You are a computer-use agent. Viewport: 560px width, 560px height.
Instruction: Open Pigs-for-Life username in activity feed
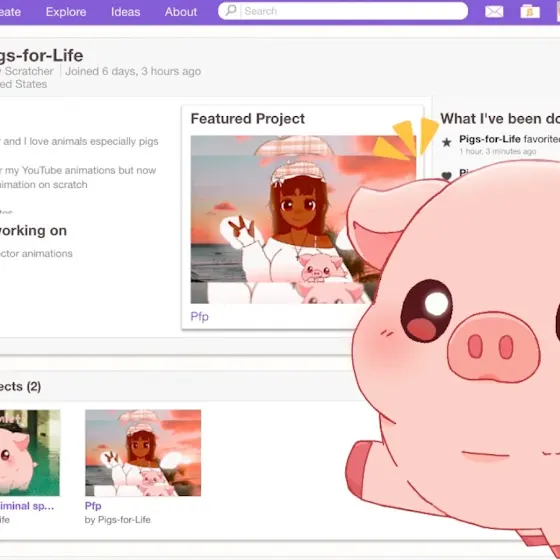pyautogui.click(x=490, y=139)
